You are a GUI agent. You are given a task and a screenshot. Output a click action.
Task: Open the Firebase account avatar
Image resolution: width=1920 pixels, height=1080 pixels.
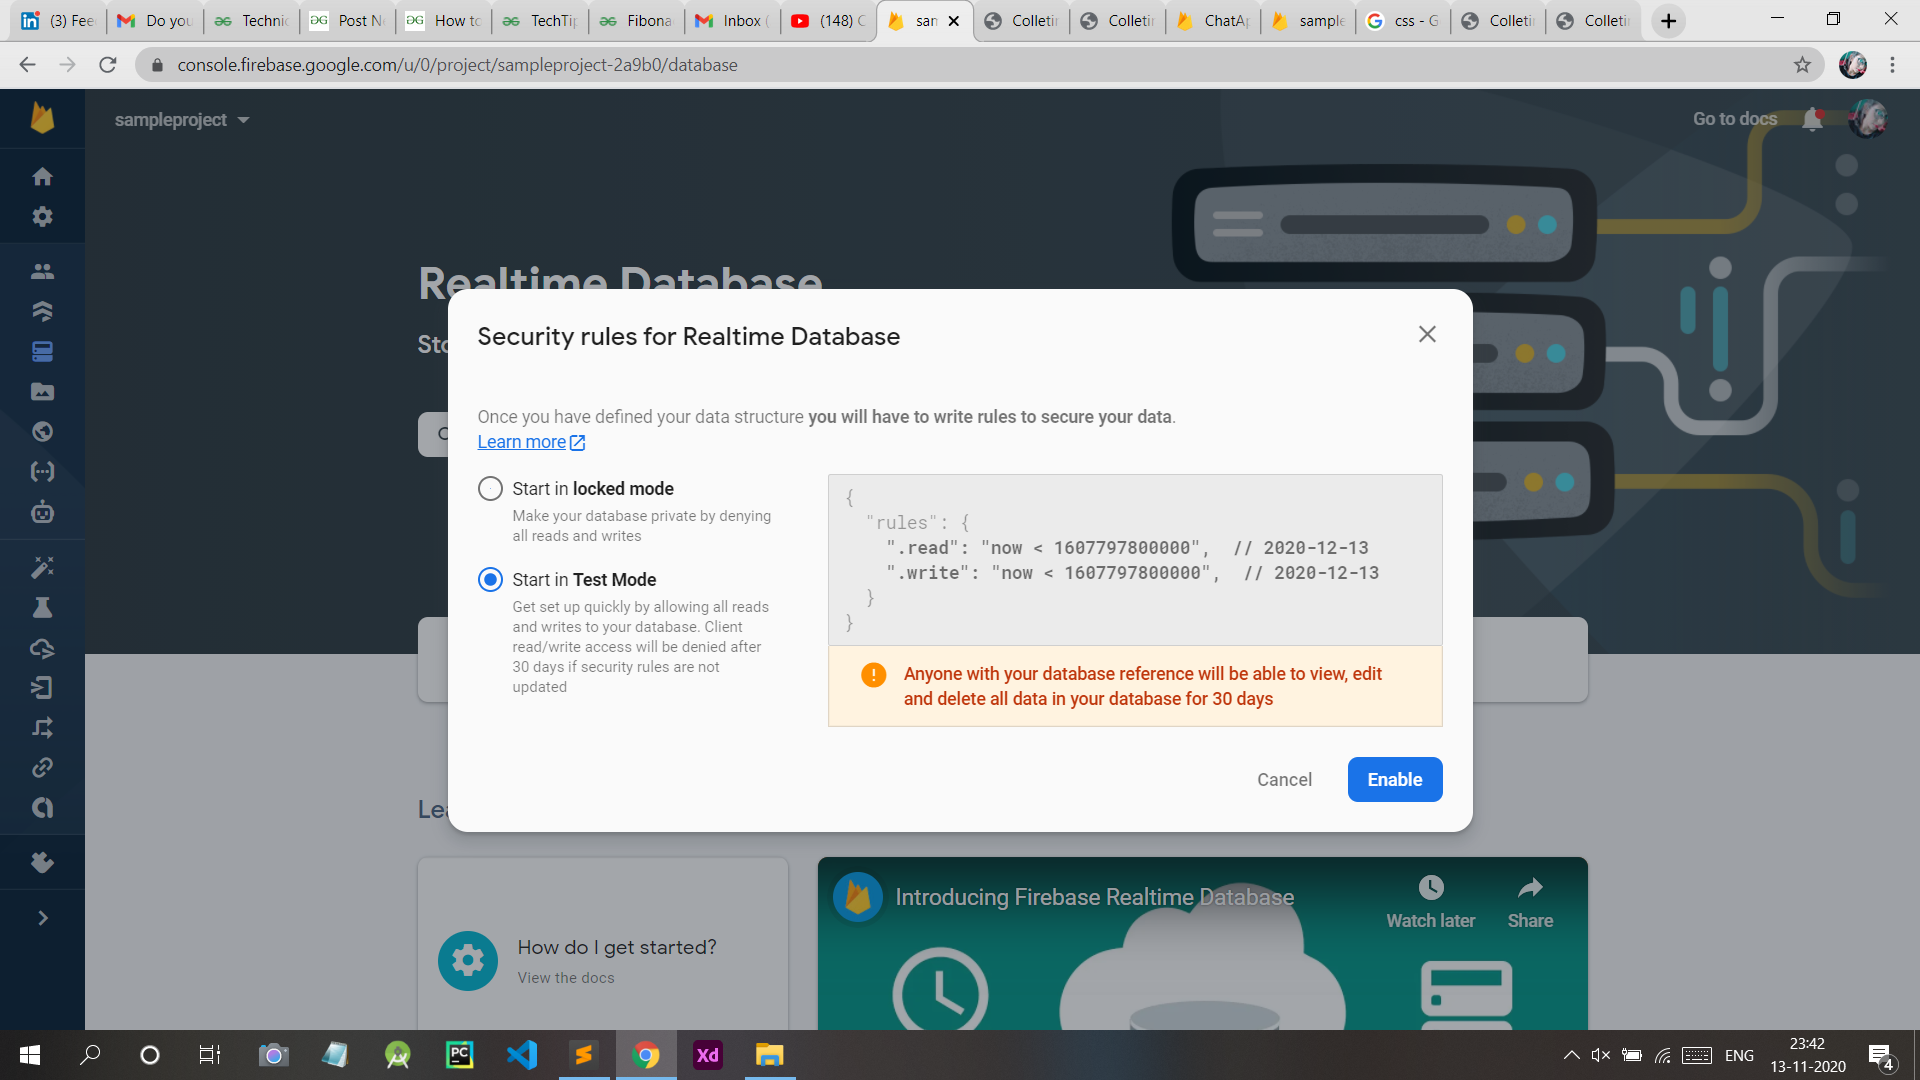click(1867, 119)
